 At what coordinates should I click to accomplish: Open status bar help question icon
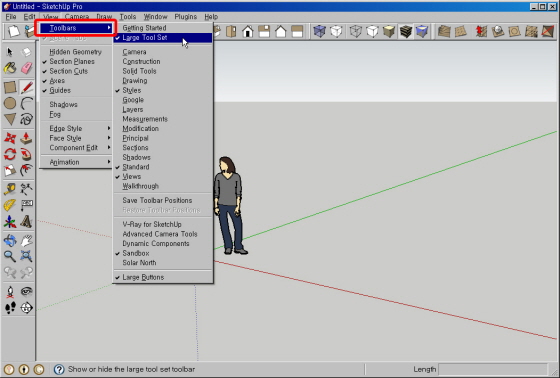click(x=59, y=369)
